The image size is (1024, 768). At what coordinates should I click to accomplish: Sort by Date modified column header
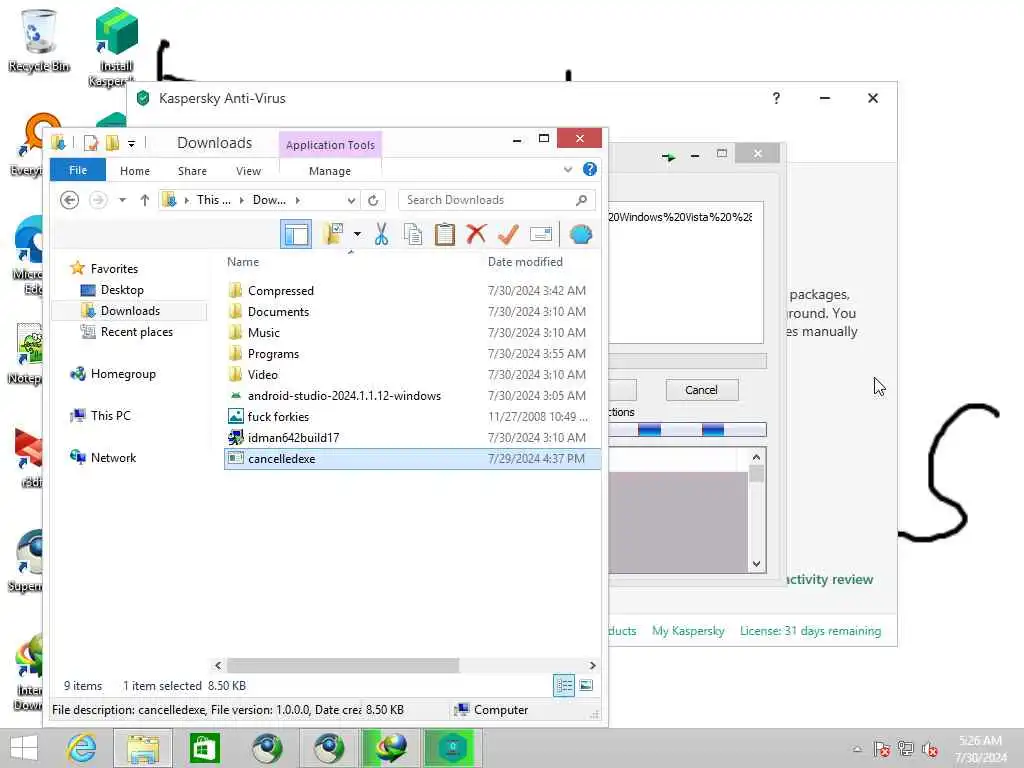coord(525,262)
